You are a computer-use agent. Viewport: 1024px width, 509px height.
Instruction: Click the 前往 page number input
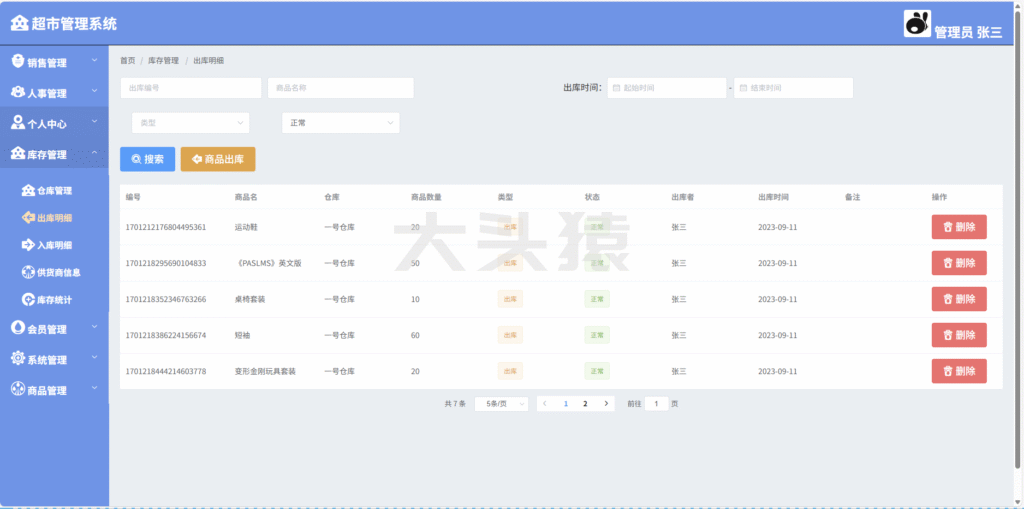(x=656, y=404)
